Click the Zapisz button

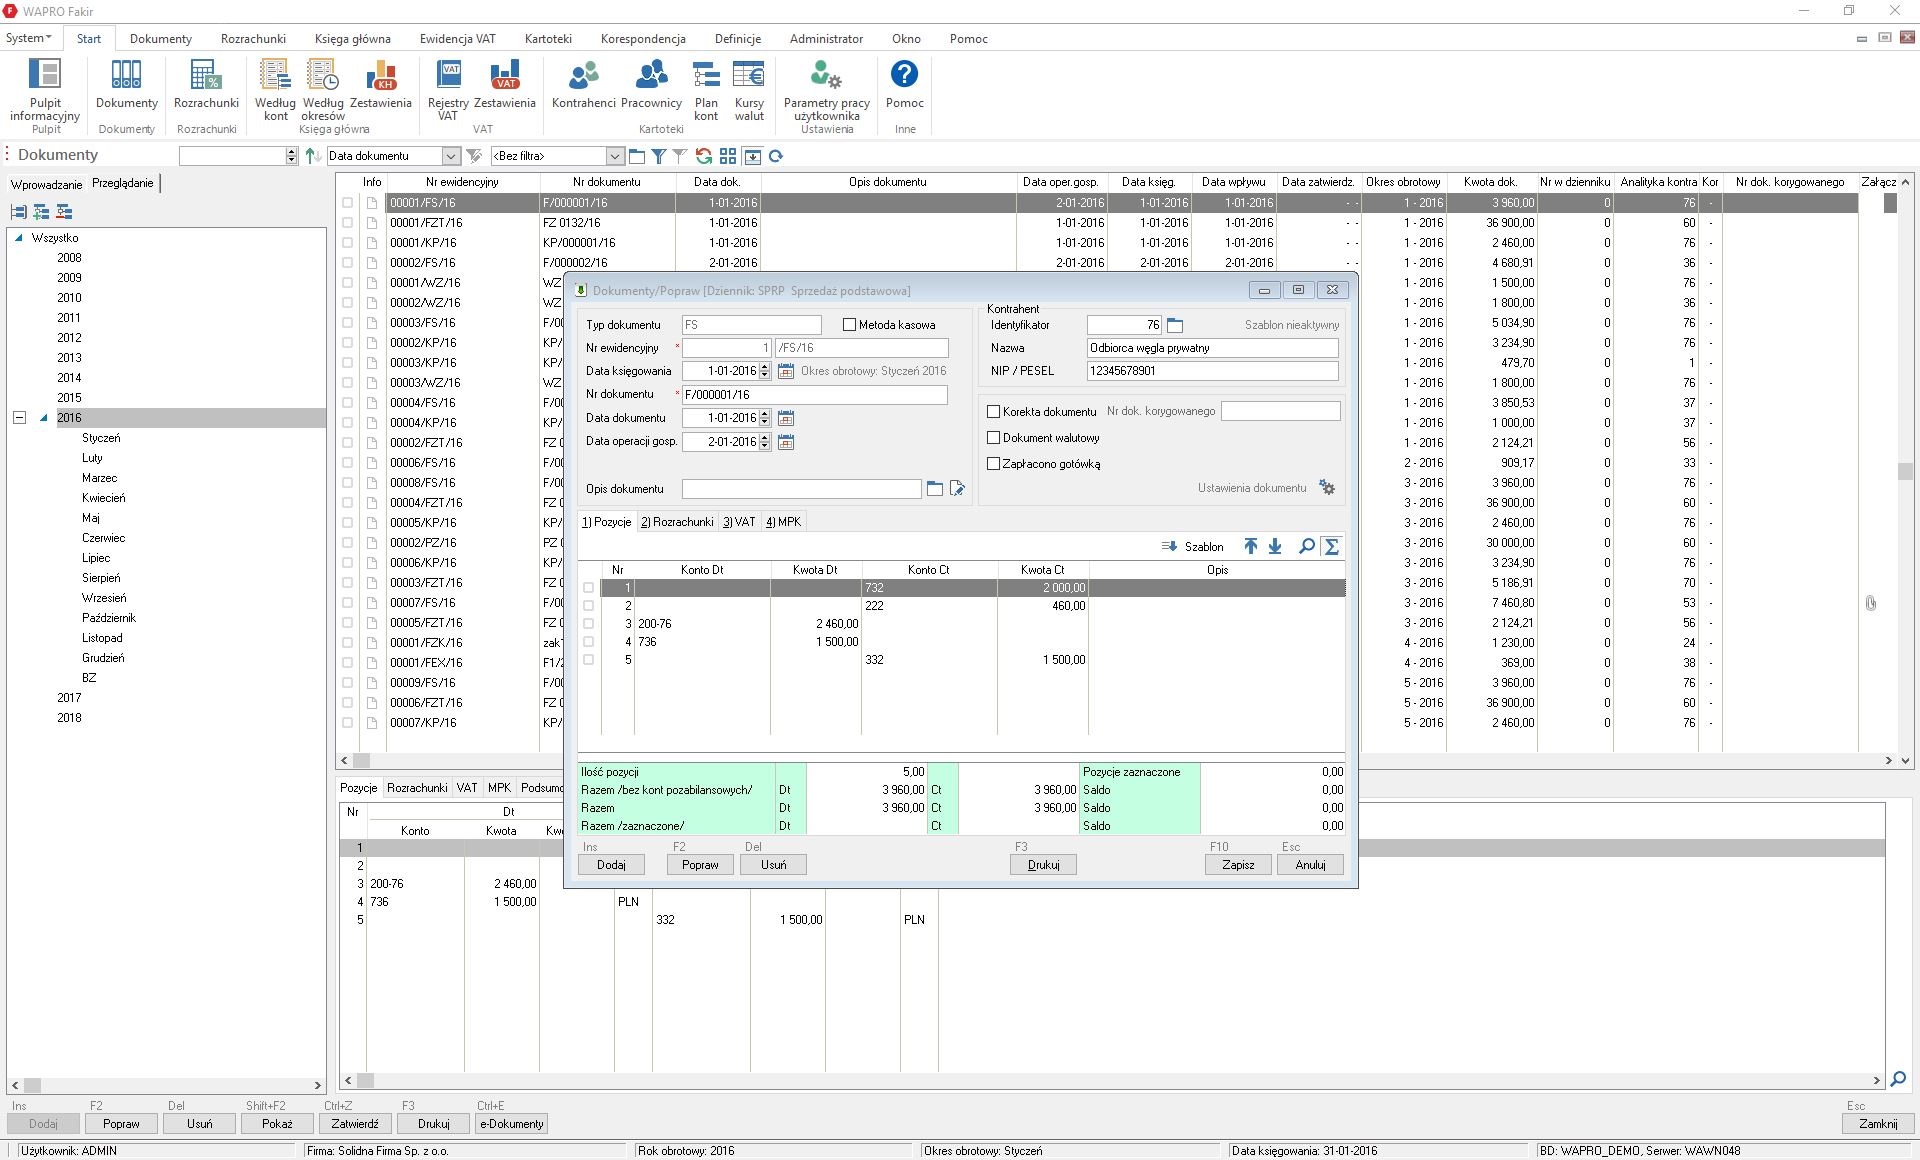(1237, 865)
